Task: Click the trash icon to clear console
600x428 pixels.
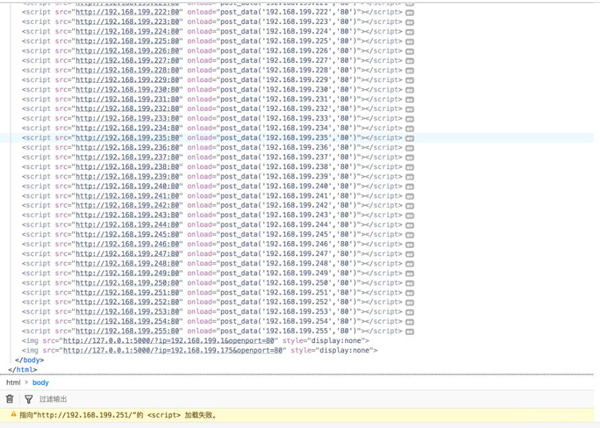Action: coord(10,399)
